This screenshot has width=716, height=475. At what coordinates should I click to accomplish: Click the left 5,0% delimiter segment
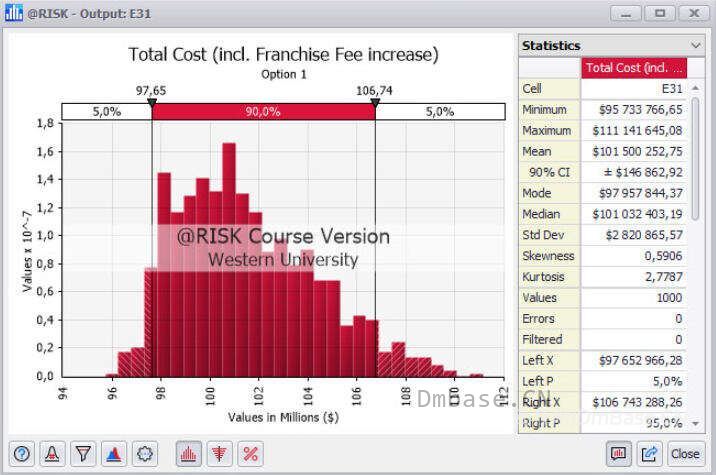(x=107, y=111)
